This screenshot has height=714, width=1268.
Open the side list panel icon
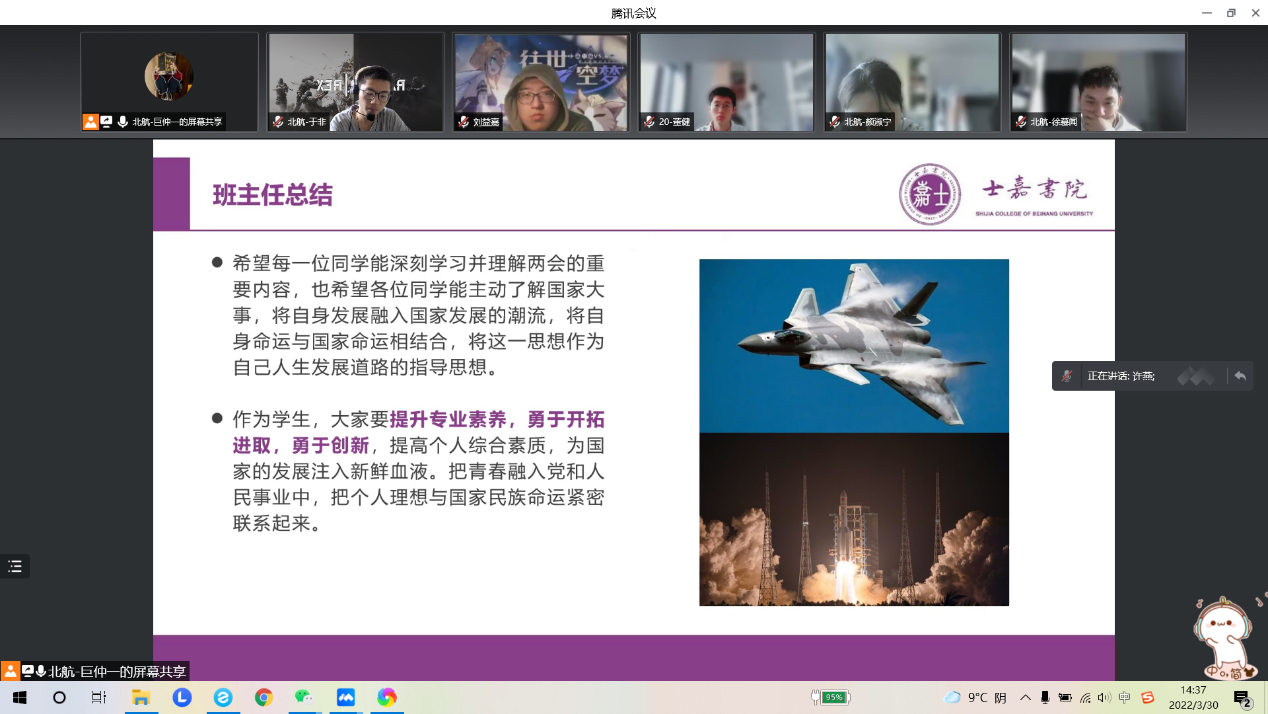(x=15, y=566)
